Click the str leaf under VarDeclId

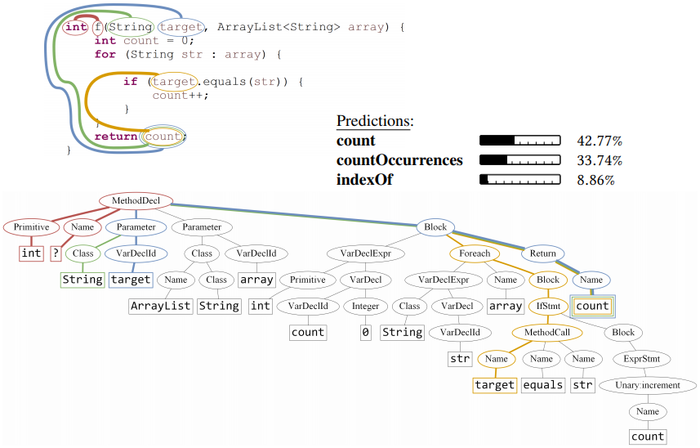click(x=459, y=358)
